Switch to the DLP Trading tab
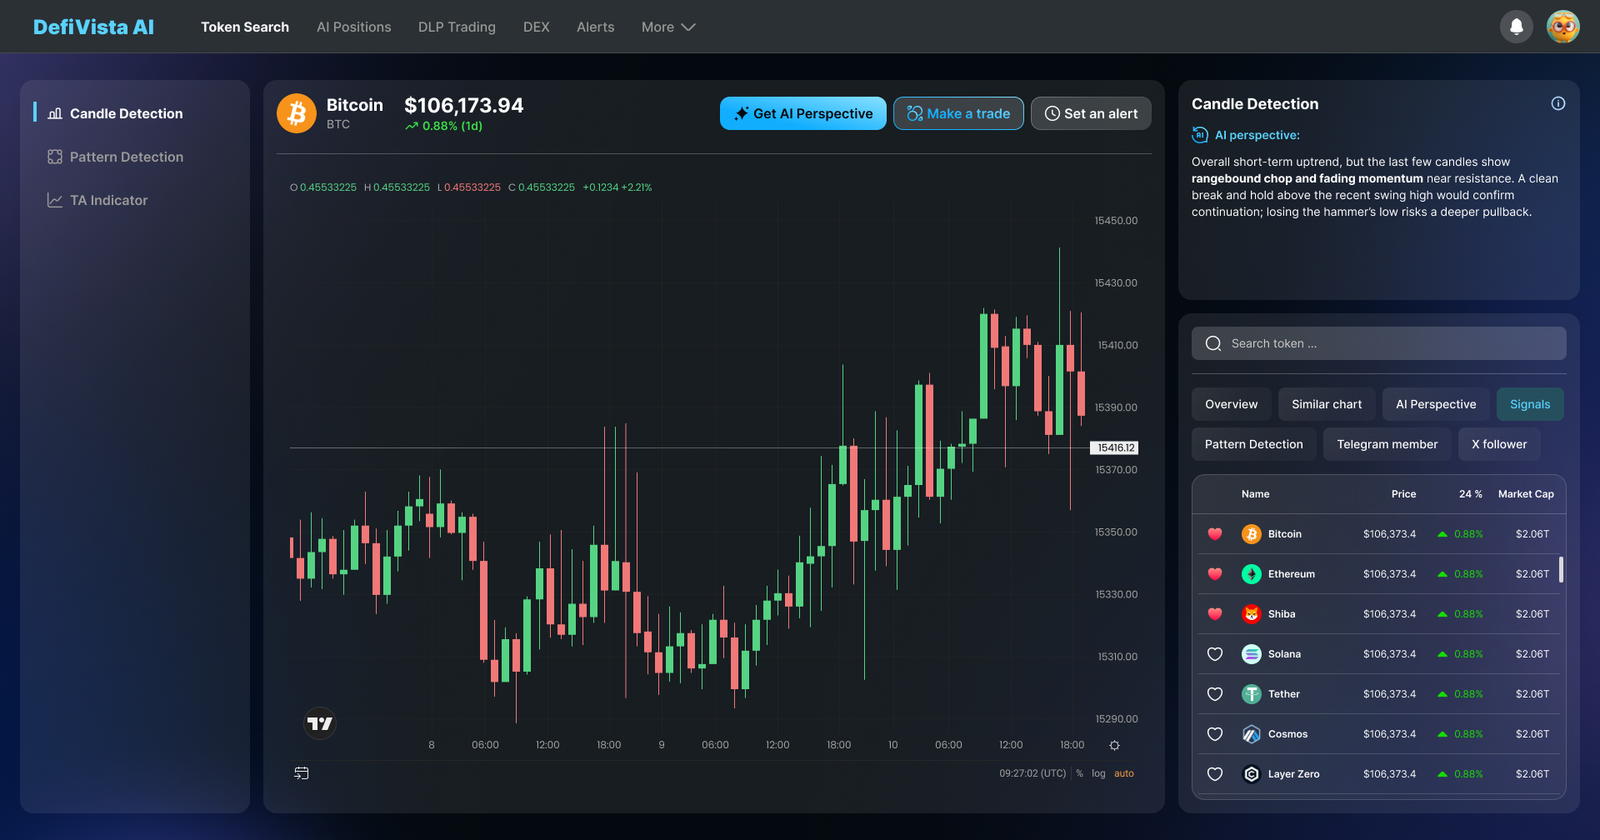The height and width of the screenshot is (840, 1600). tap(457, 27)
